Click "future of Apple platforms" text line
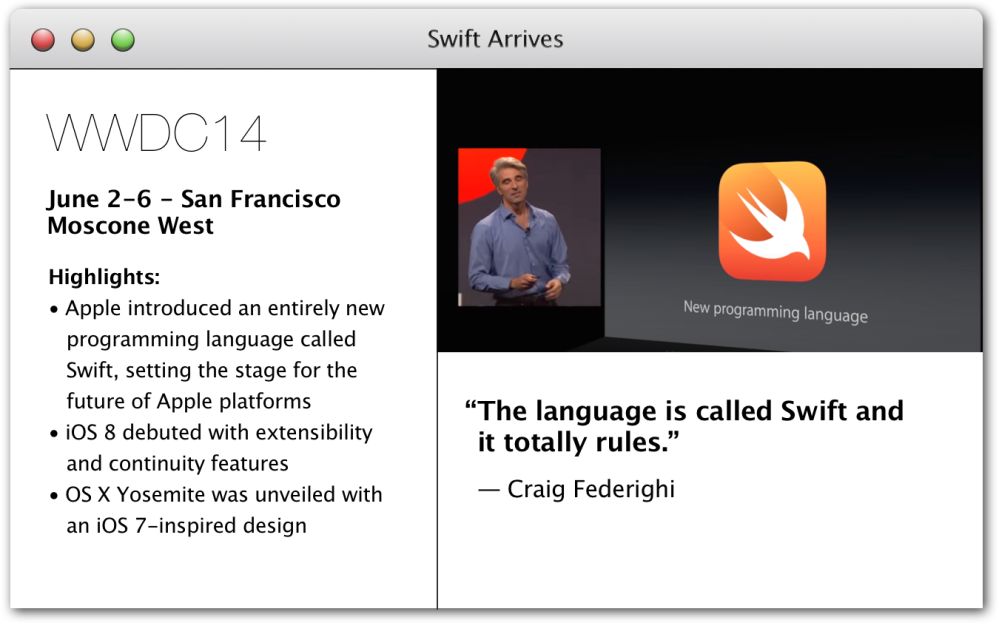 [x=188, y=402]
